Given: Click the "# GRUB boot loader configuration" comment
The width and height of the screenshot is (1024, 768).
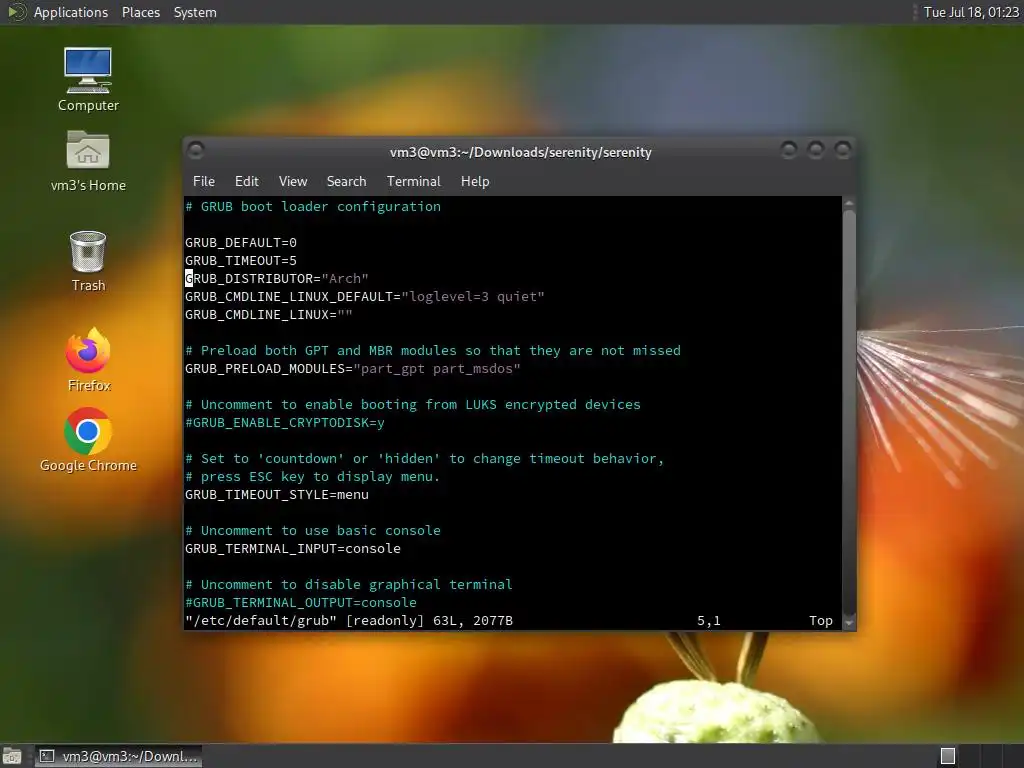Looking at the screenshot, I should pos(313,206).
